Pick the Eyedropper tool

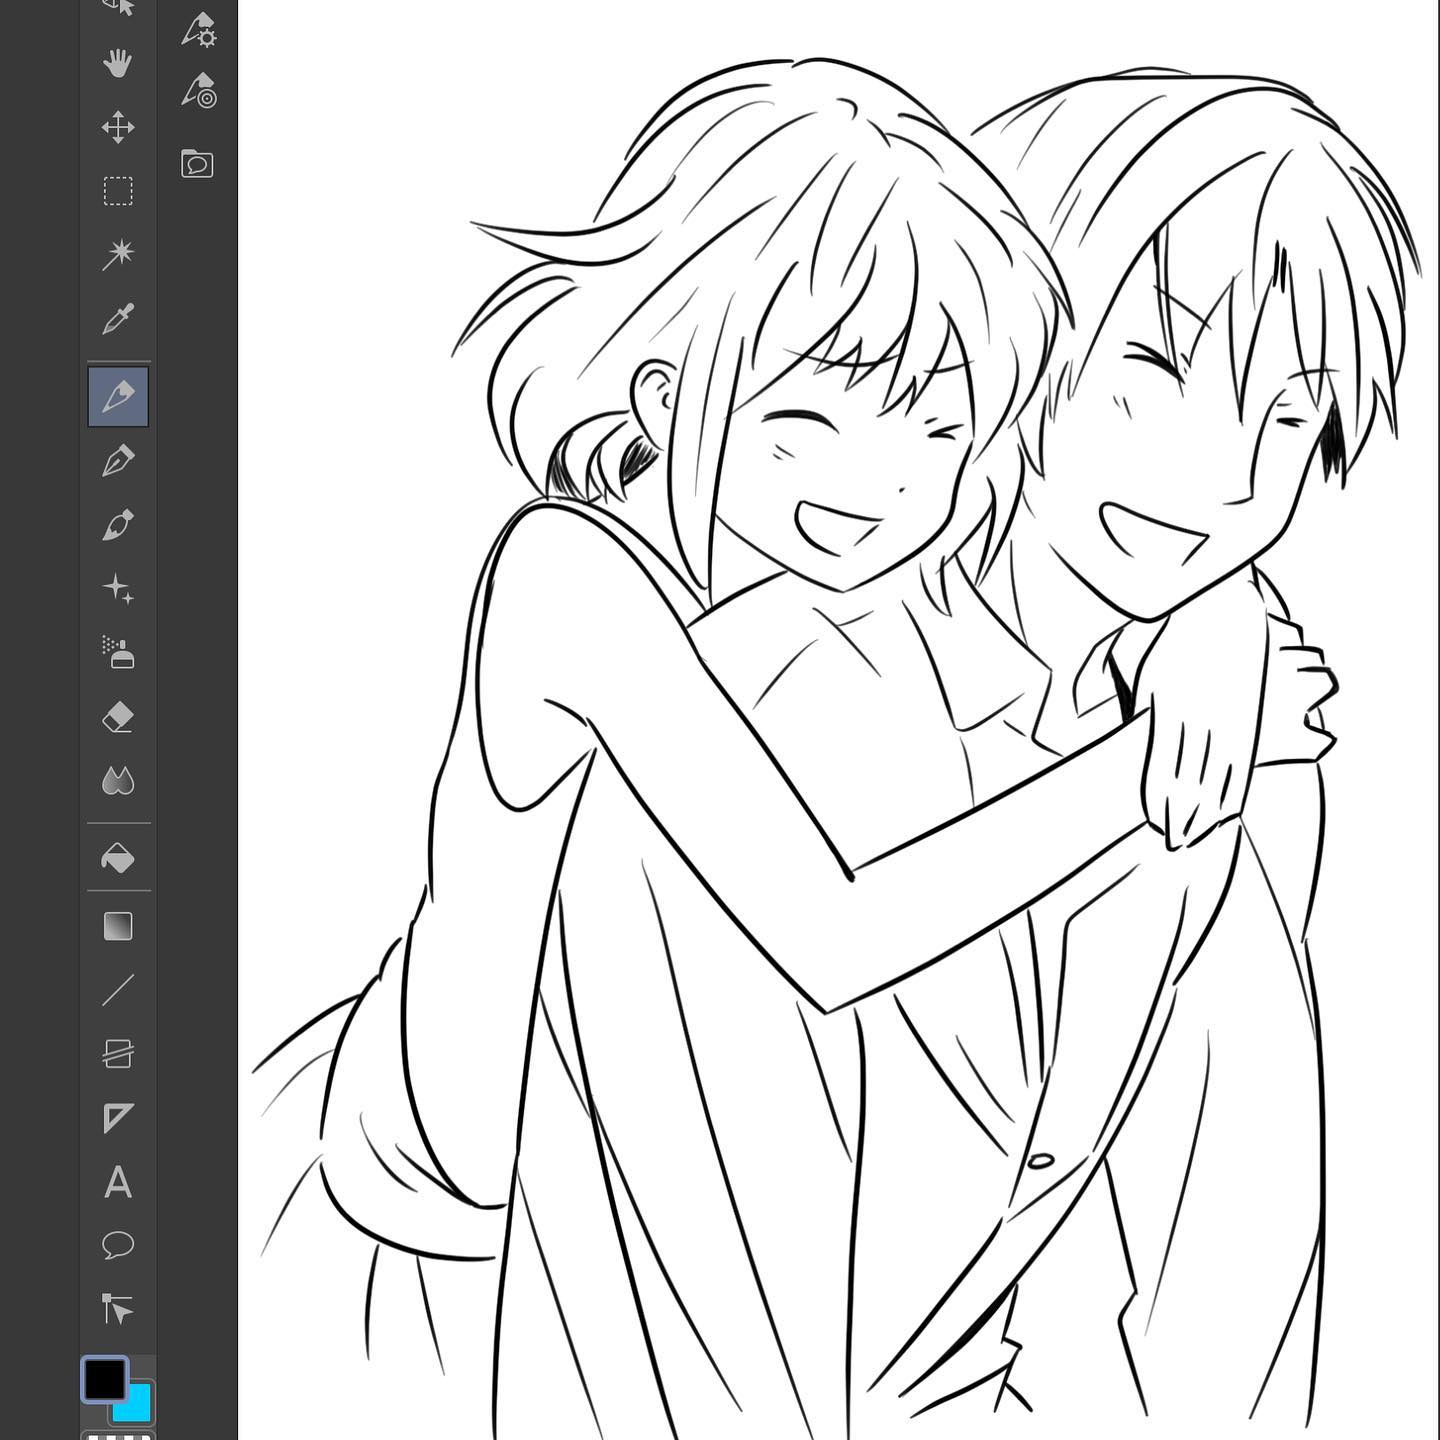118,319
